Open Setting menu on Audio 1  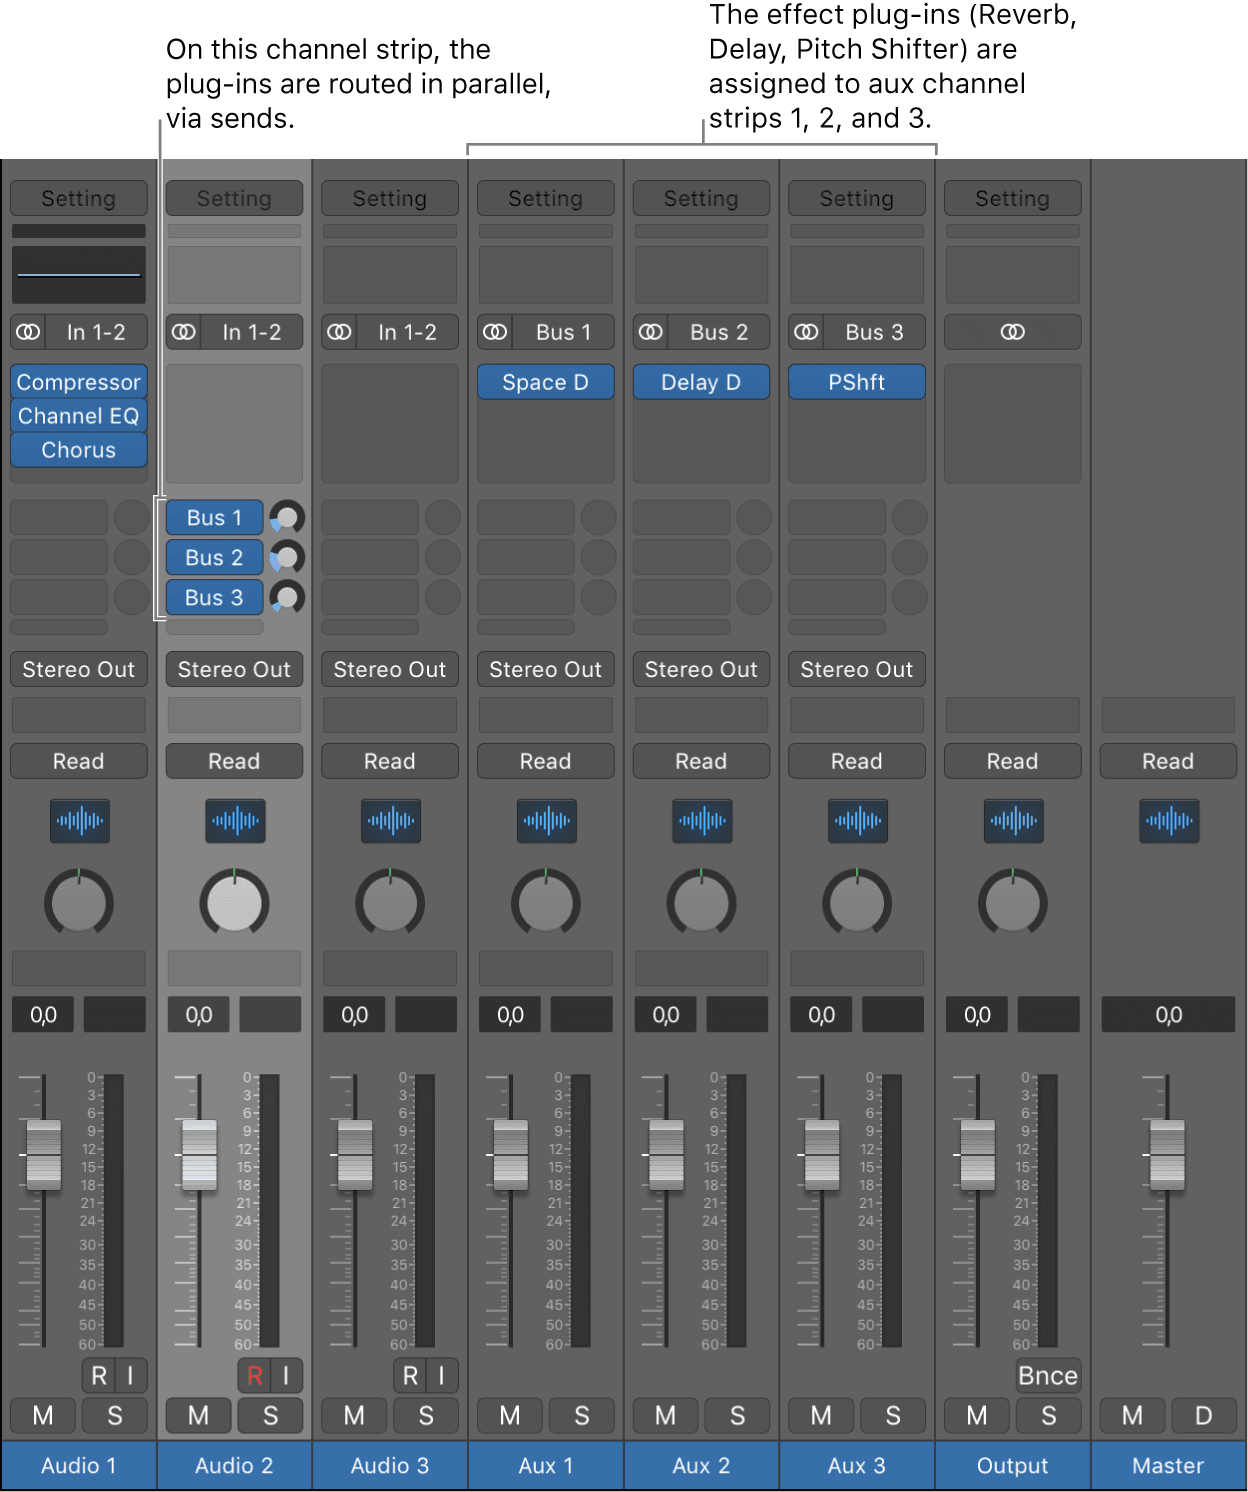pos(79,198)
